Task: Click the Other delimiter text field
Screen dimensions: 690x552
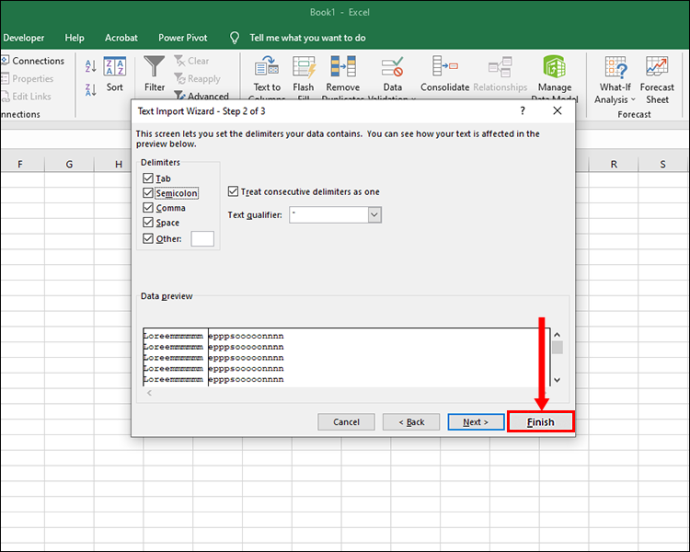Action: coord(202,239)
